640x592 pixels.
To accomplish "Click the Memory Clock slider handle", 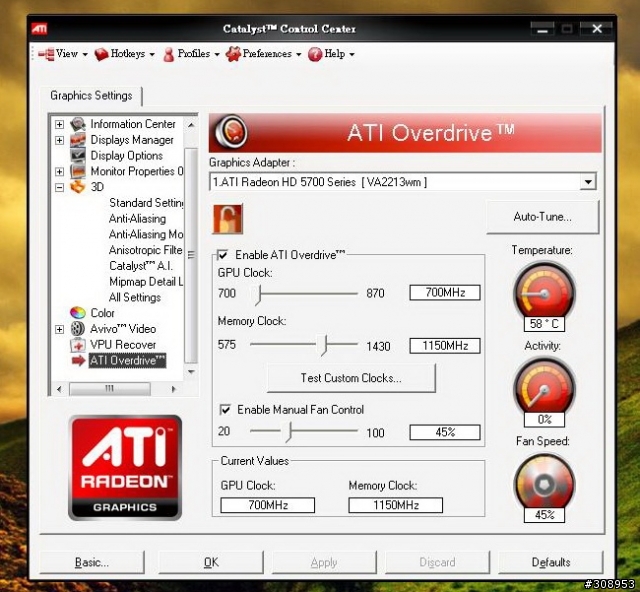I will click(324, 345).
